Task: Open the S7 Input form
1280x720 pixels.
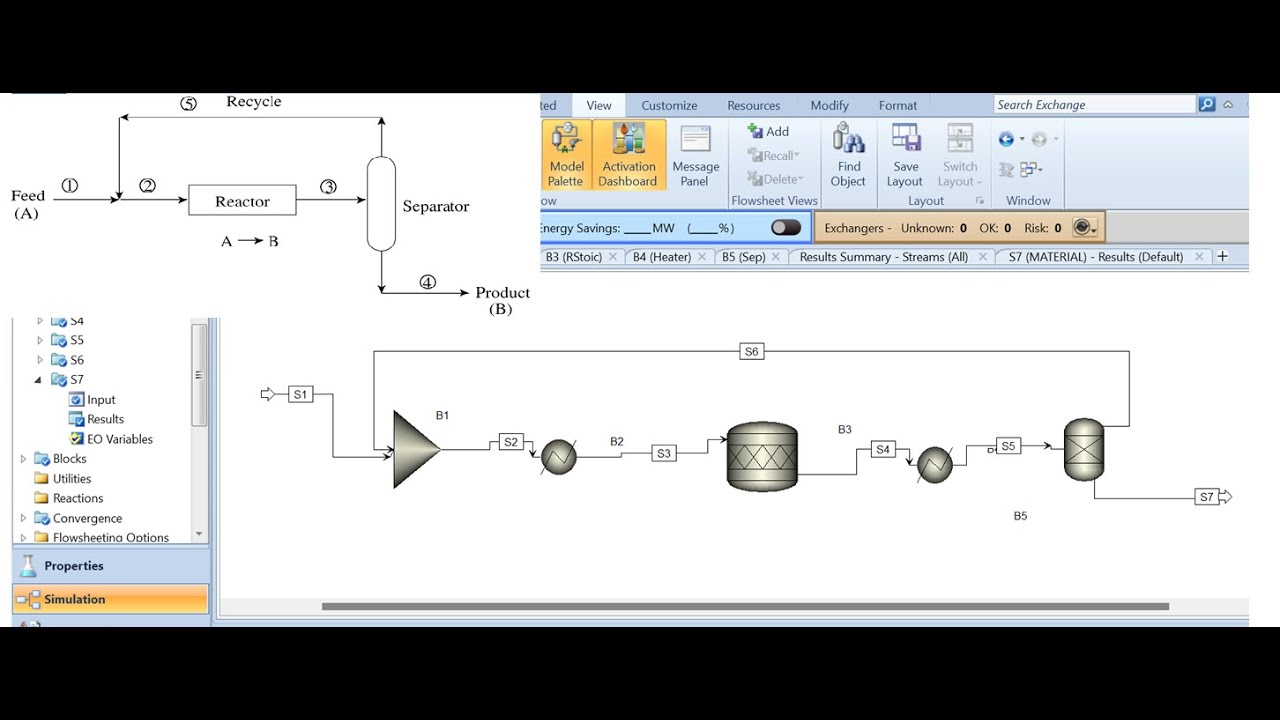Action: pyautogui.click(x=92, y=399)
